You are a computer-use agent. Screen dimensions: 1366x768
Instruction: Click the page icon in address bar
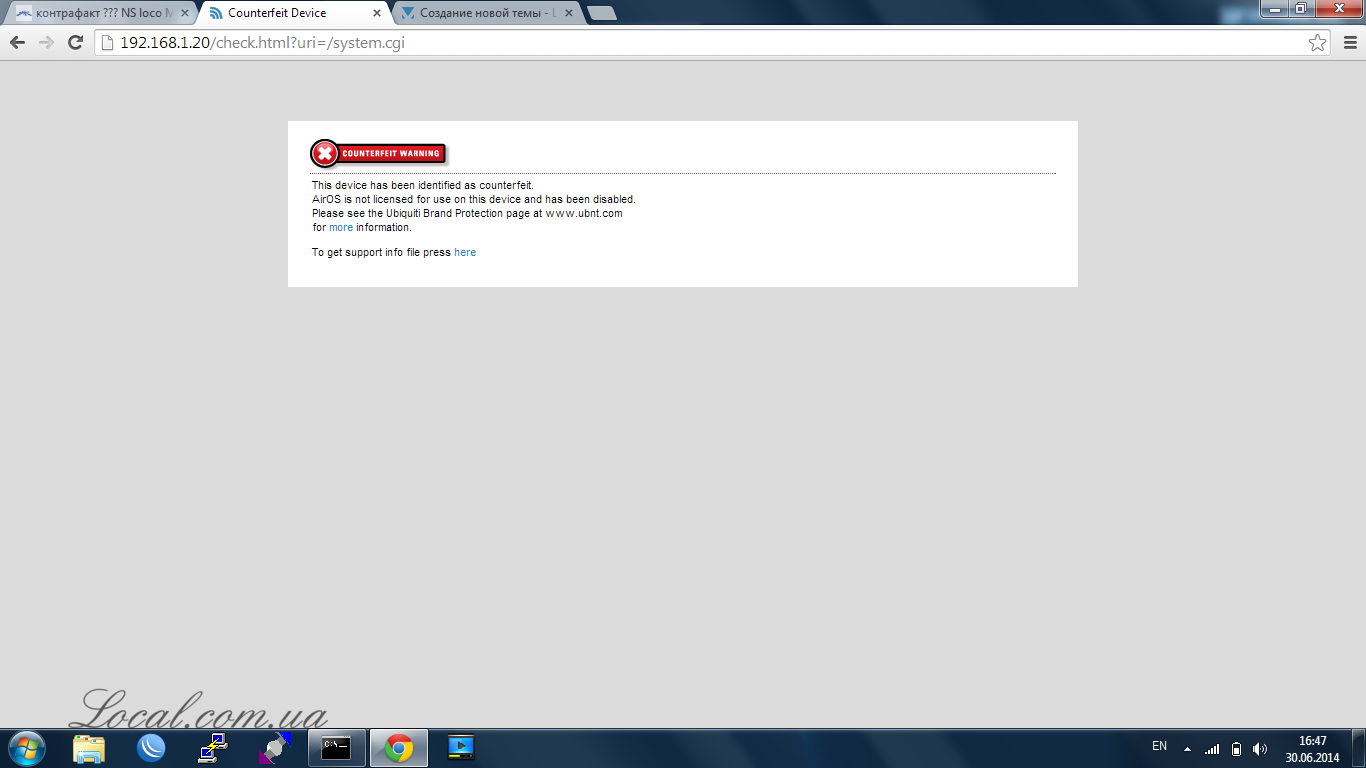click(x=107, y=42)
